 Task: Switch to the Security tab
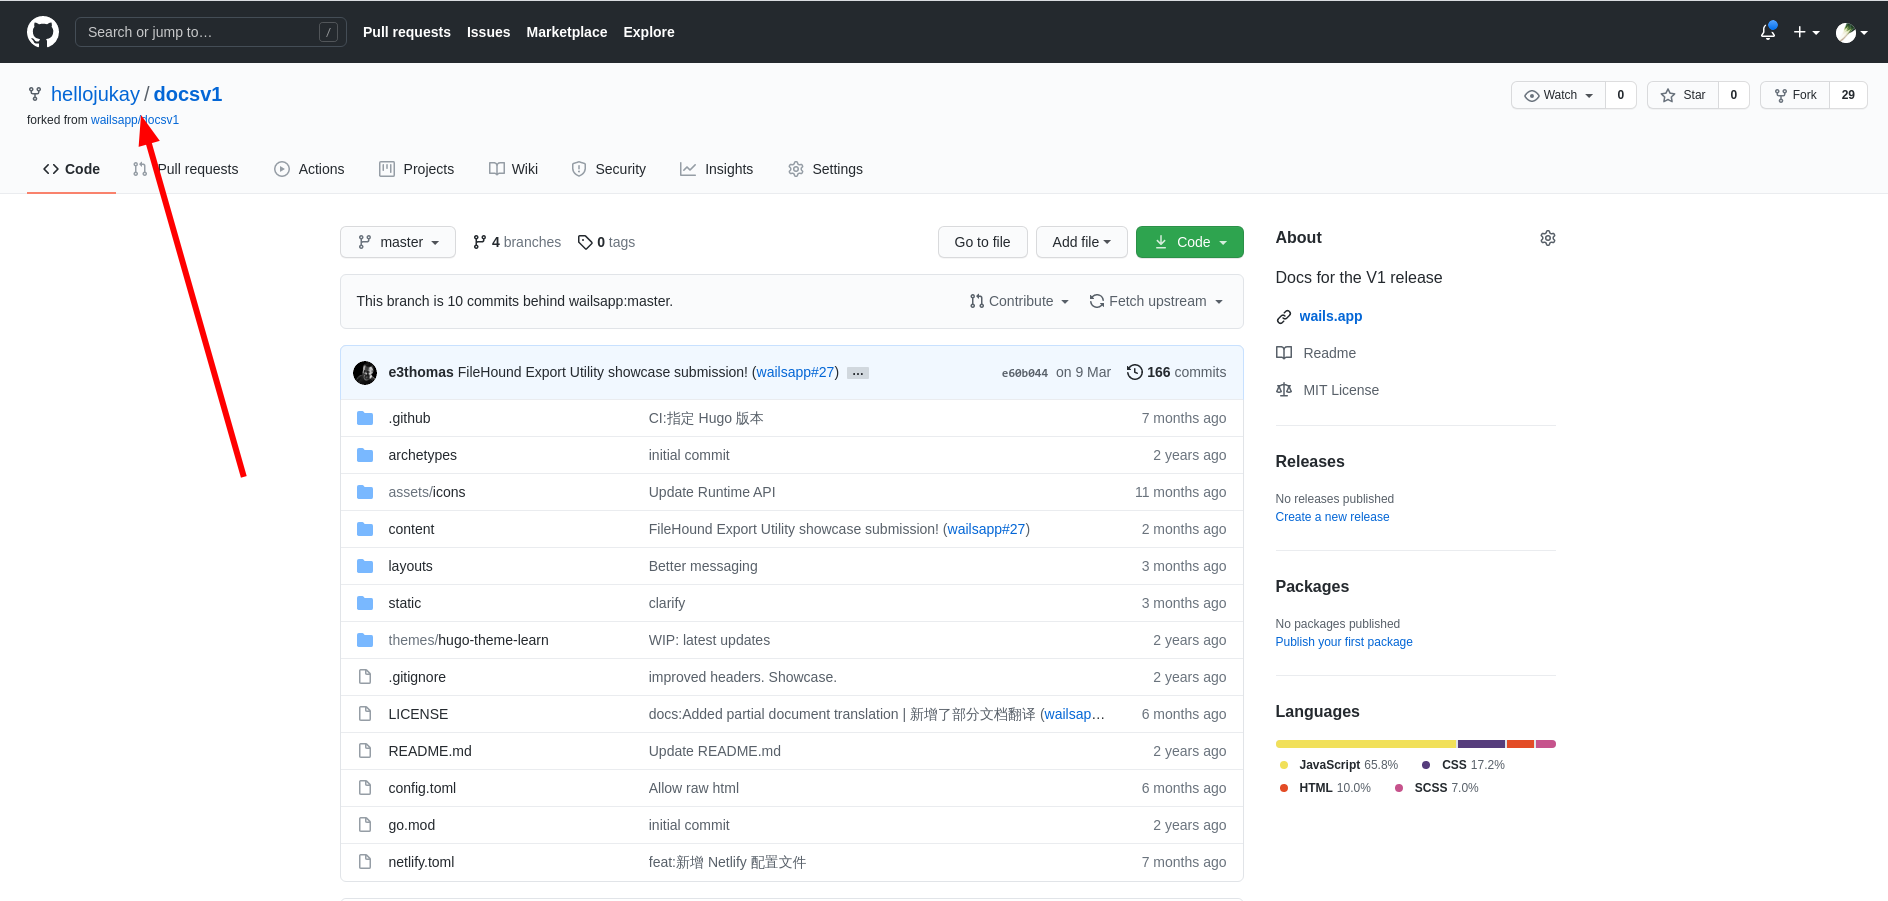click(x=609, y=169)
